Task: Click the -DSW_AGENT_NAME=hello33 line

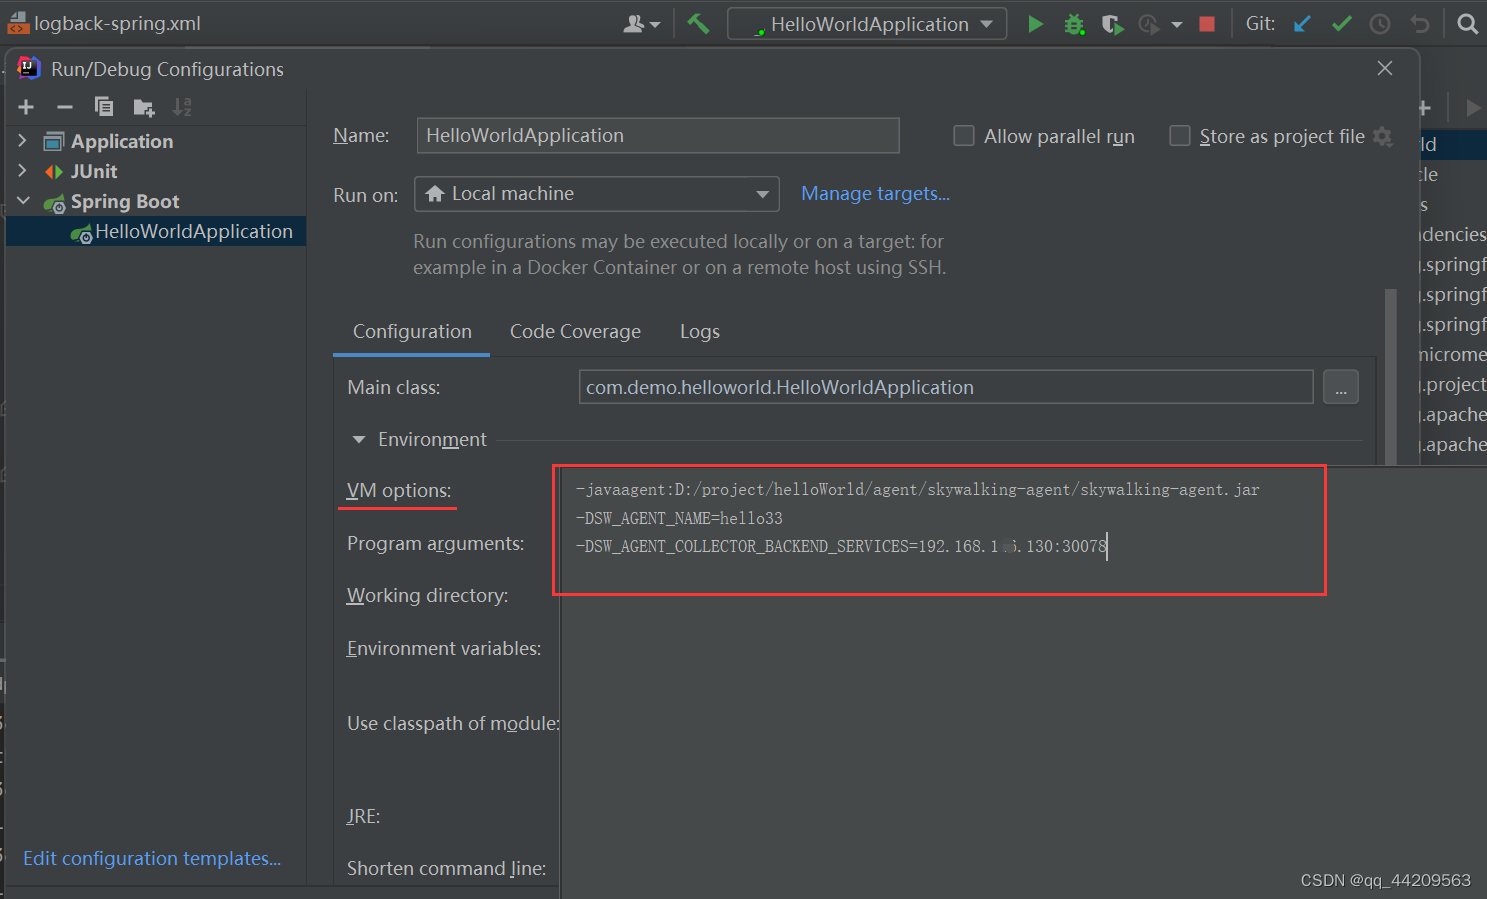Action: 679,518
